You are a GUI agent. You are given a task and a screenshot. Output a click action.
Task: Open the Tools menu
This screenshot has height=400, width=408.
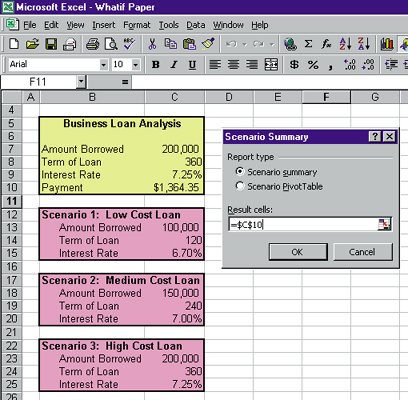tap(168, 25)
